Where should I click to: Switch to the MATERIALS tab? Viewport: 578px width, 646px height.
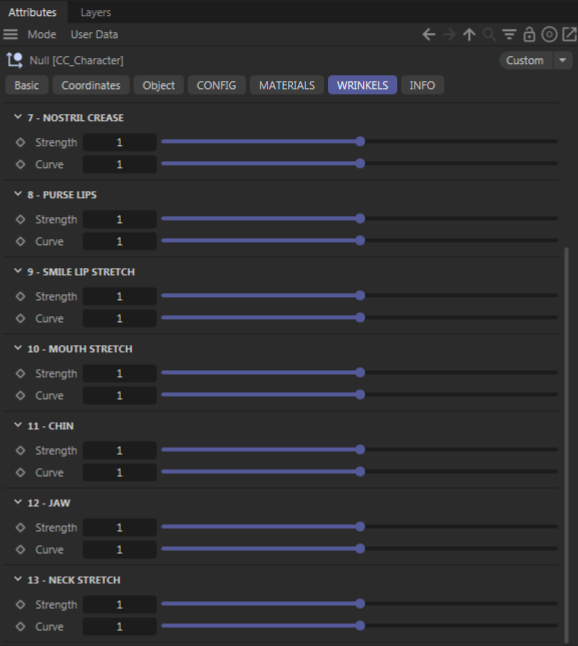[x=287, y=85]
